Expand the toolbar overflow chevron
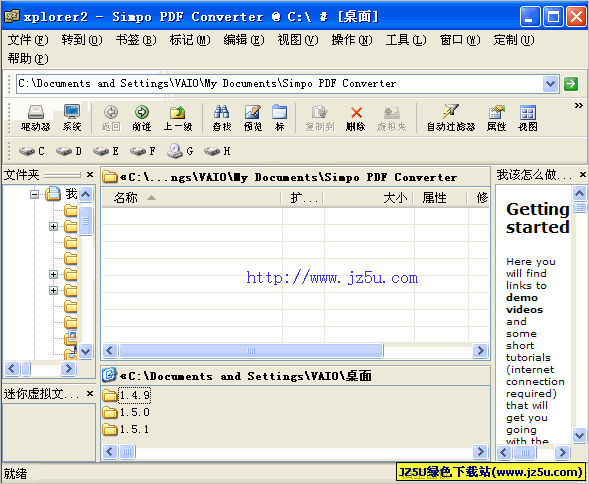This screenshot has width=589, height=484. tap(578, 106)
